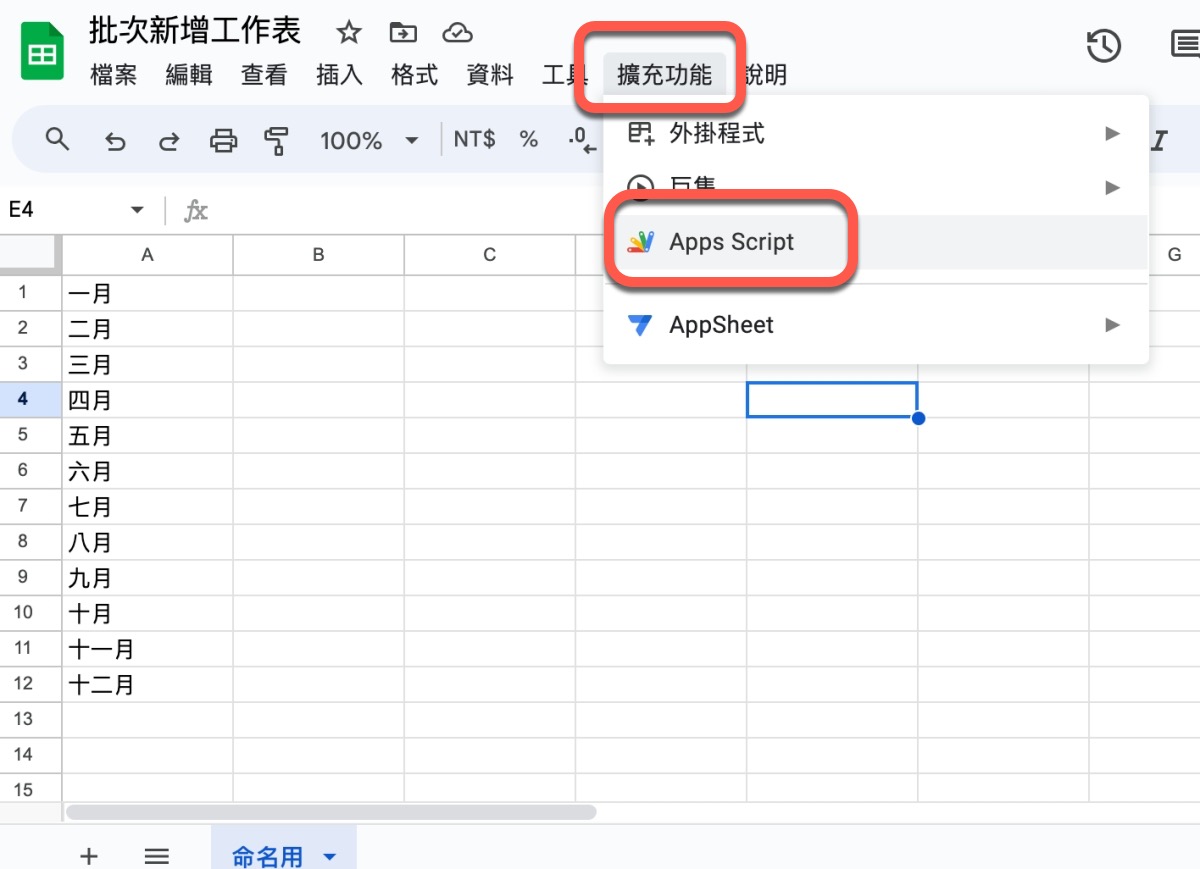Open the 格式 menu

coord(414,75)
